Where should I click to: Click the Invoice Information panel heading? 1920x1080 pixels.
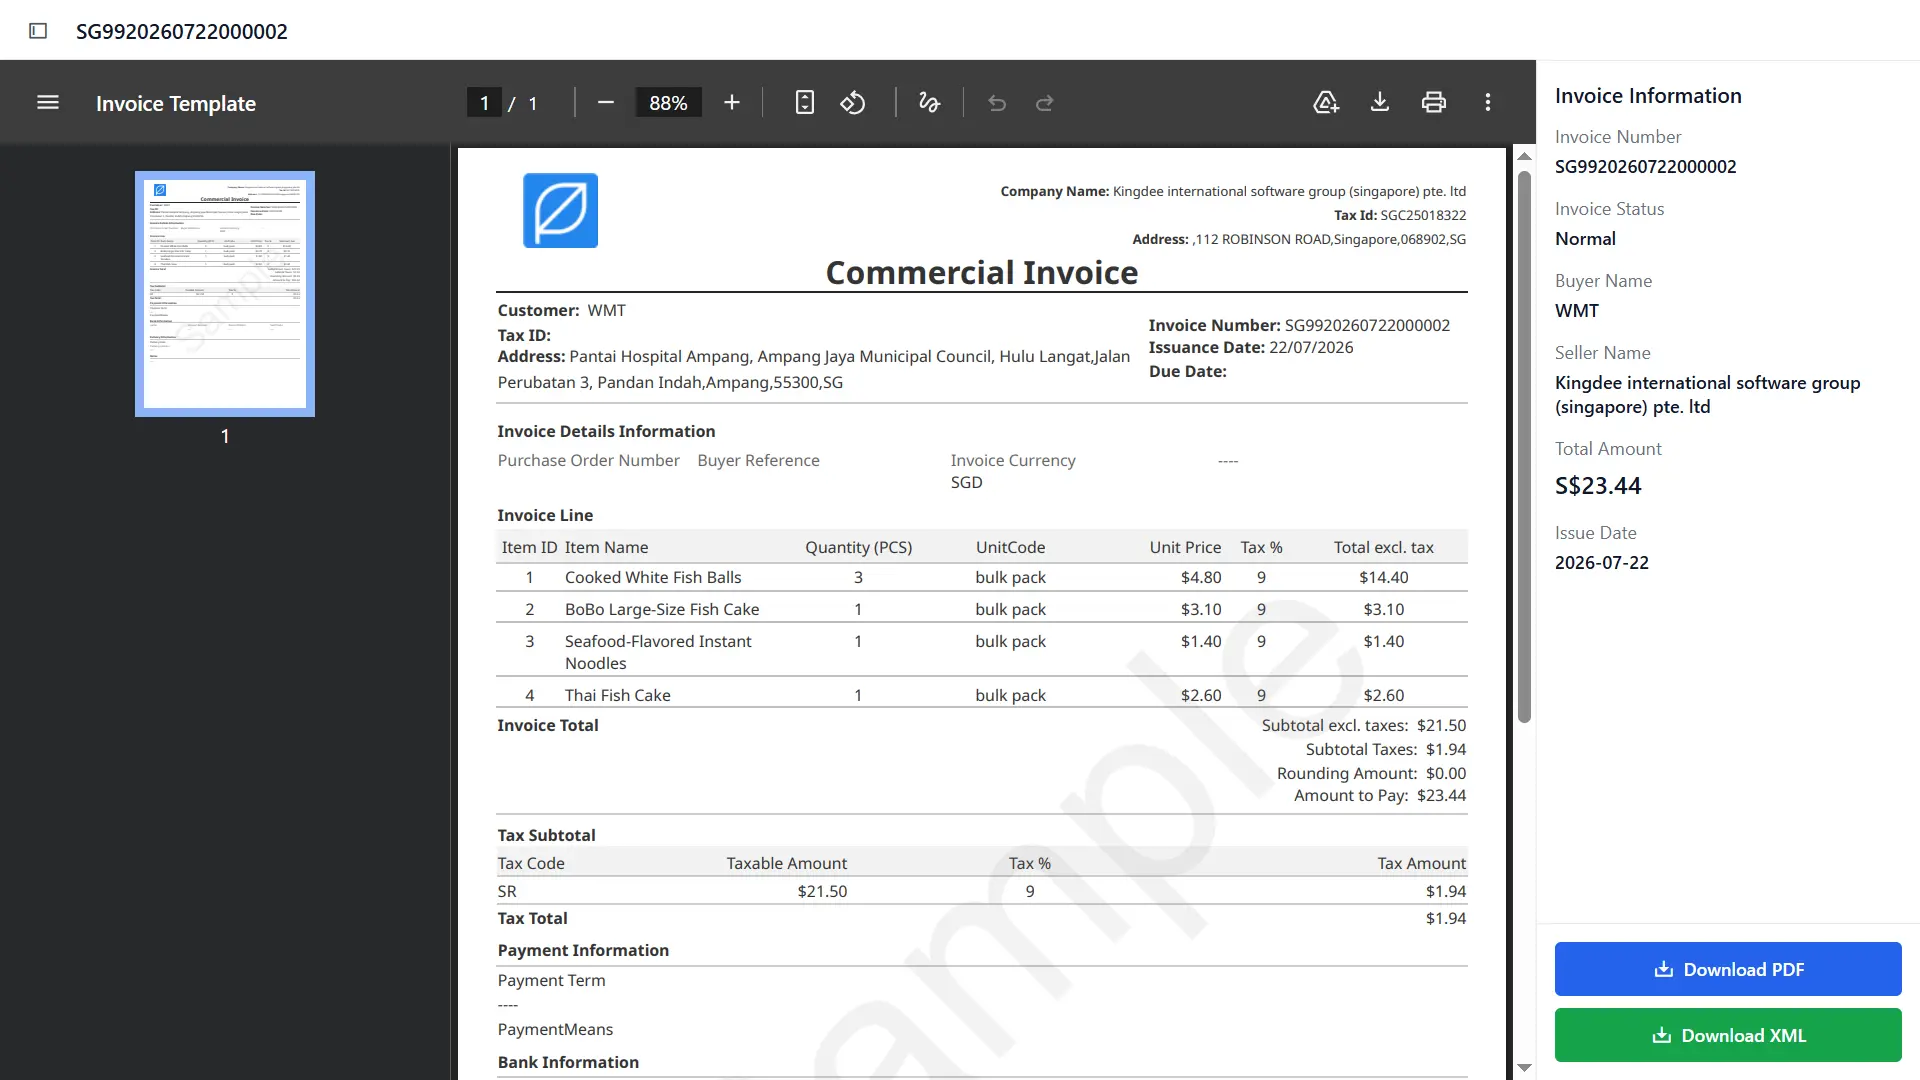(1648, 96)
